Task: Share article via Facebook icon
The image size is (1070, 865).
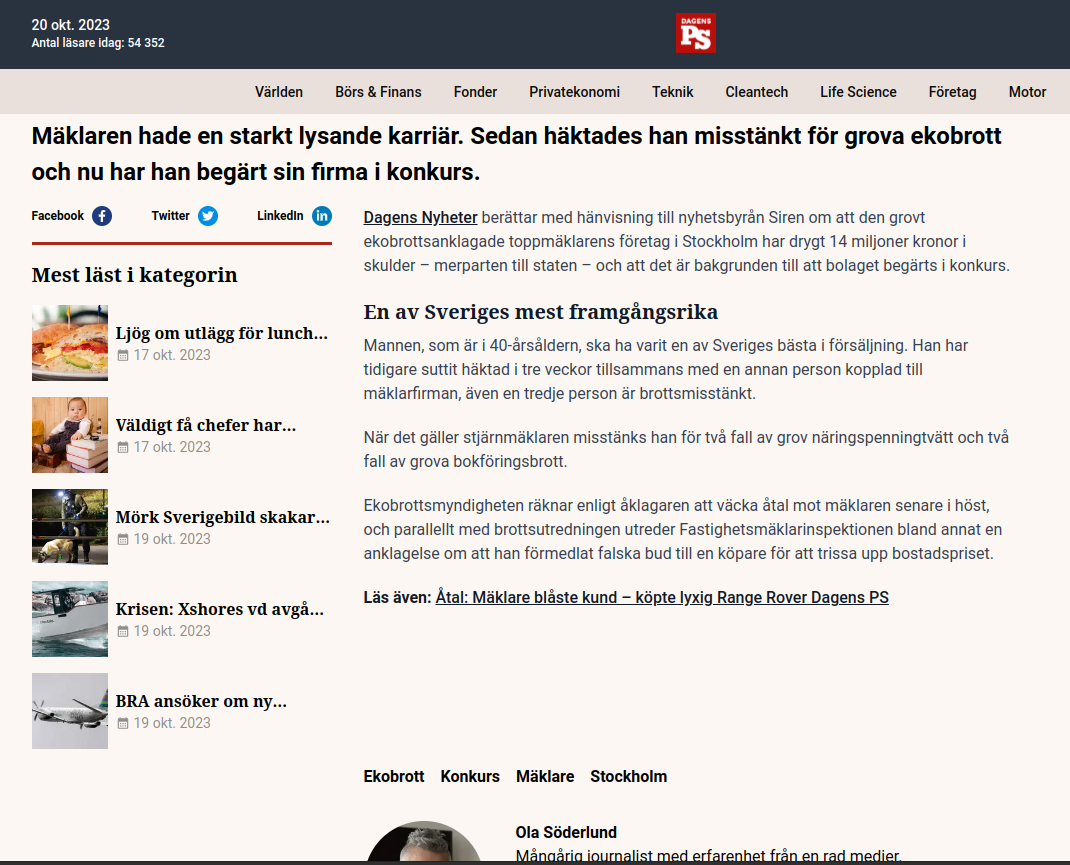Action: (x=102, y=216)
